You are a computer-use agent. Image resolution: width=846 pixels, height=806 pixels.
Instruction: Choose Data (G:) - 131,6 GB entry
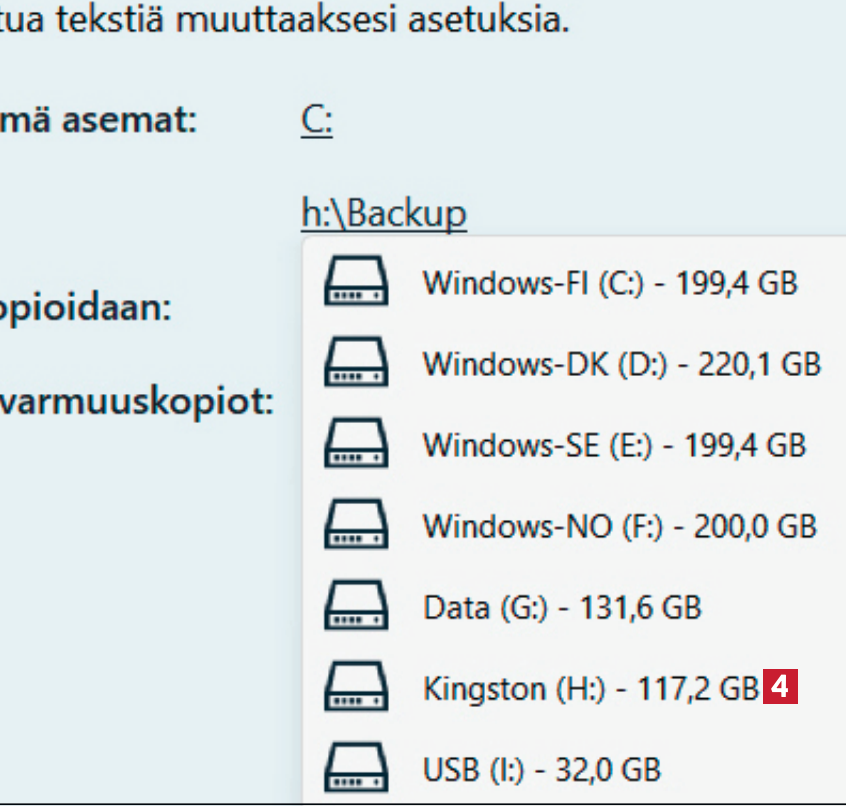coord(561,607)
